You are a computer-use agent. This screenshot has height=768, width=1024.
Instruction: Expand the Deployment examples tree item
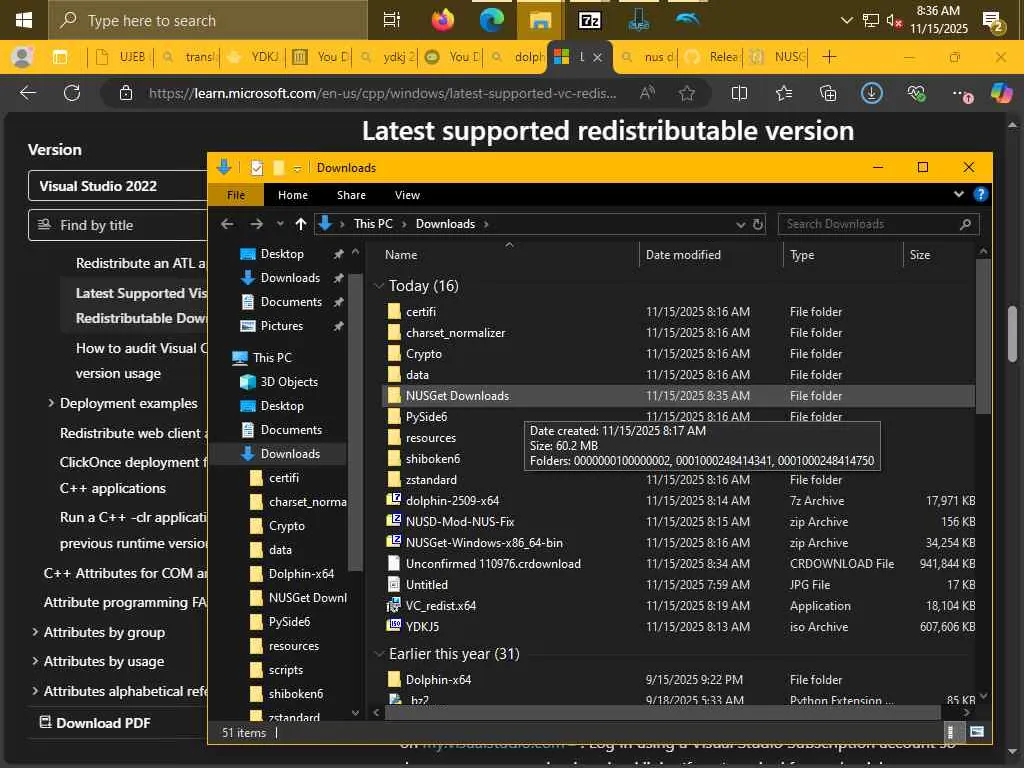51,404
